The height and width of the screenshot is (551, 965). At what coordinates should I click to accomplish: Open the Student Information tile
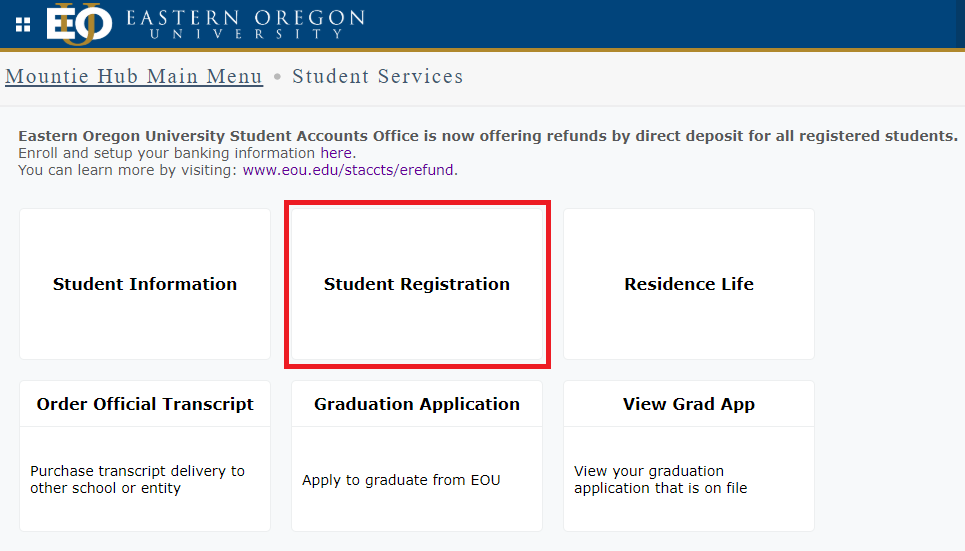click(145, 284)
